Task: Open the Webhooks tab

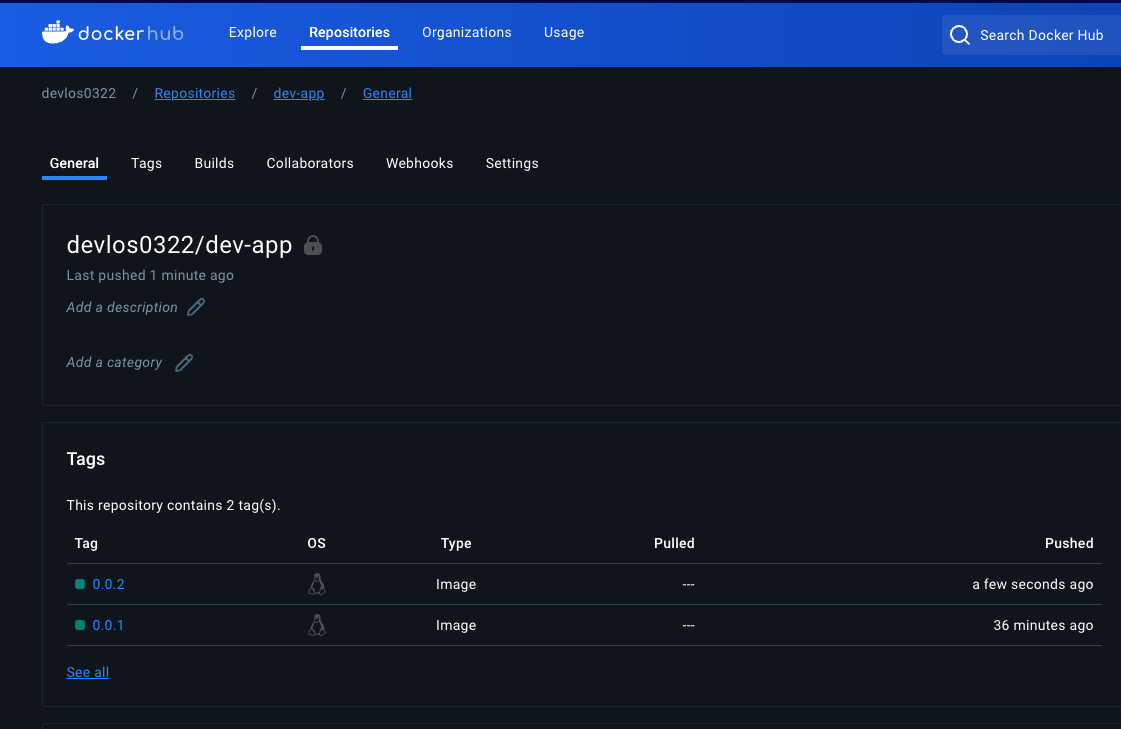Action: click(419, 163)
